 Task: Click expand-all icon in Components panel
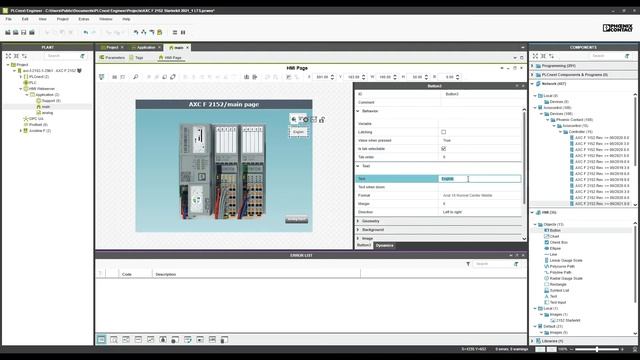[536, 56]
